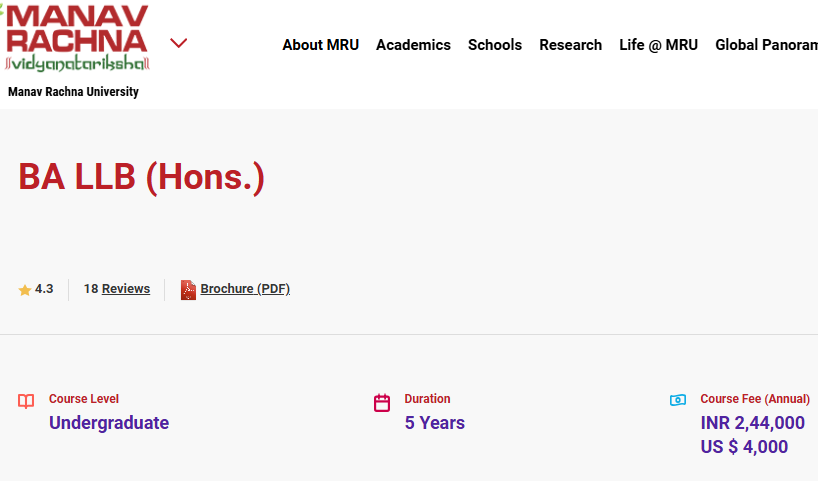Click the gold rating star icon
Viewport: 818px width, 481px height.
click(x=25, y=290)
